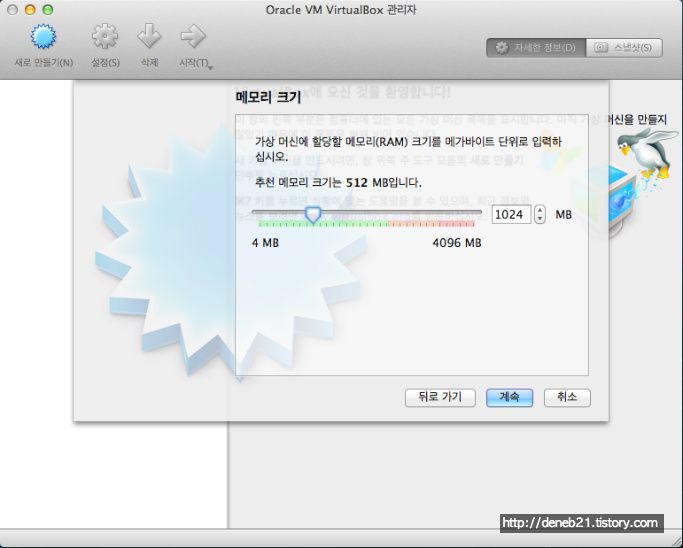Viewport: 683px width, 548px height.
Task: Minimize the VirtualBox window with yellow button
Action: pyautogui.click(x=30, y=9)
